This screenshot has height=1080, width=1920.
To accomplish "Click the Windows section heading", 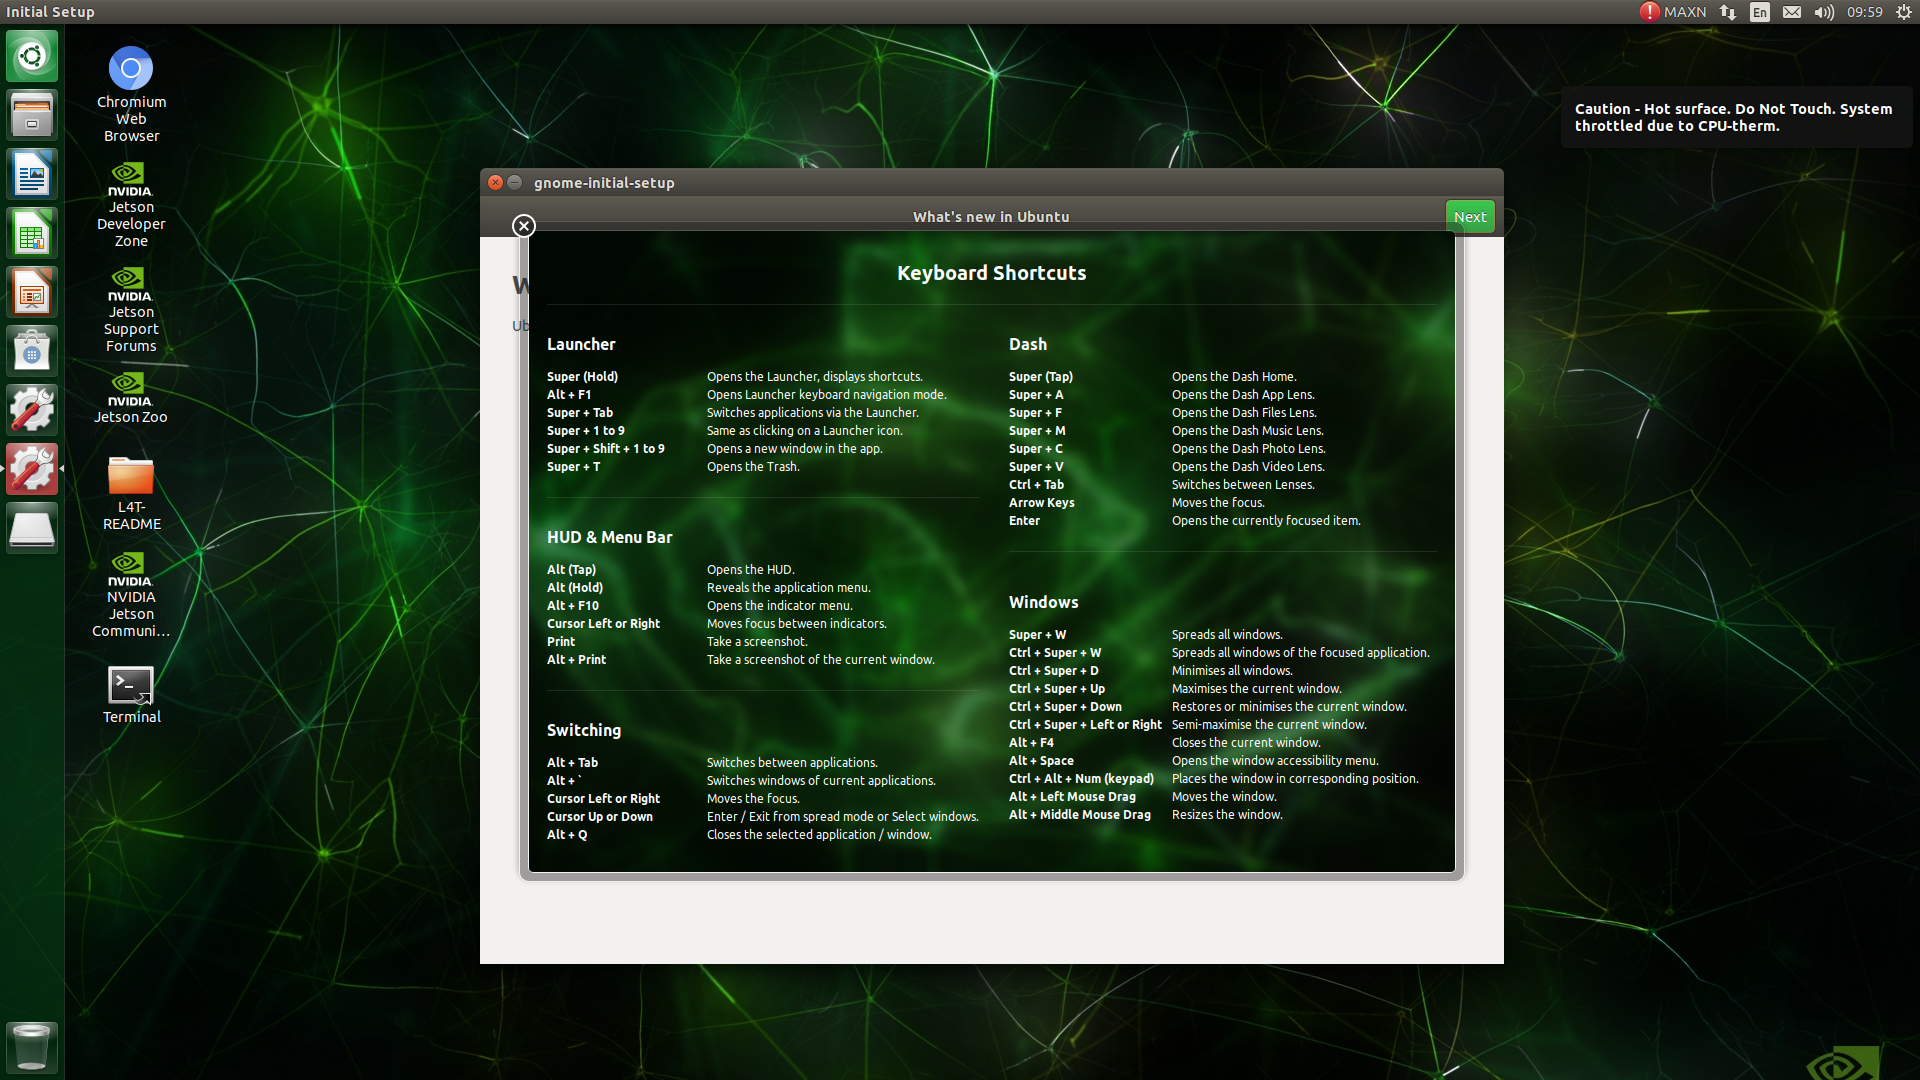I will tap(1043, 602).
